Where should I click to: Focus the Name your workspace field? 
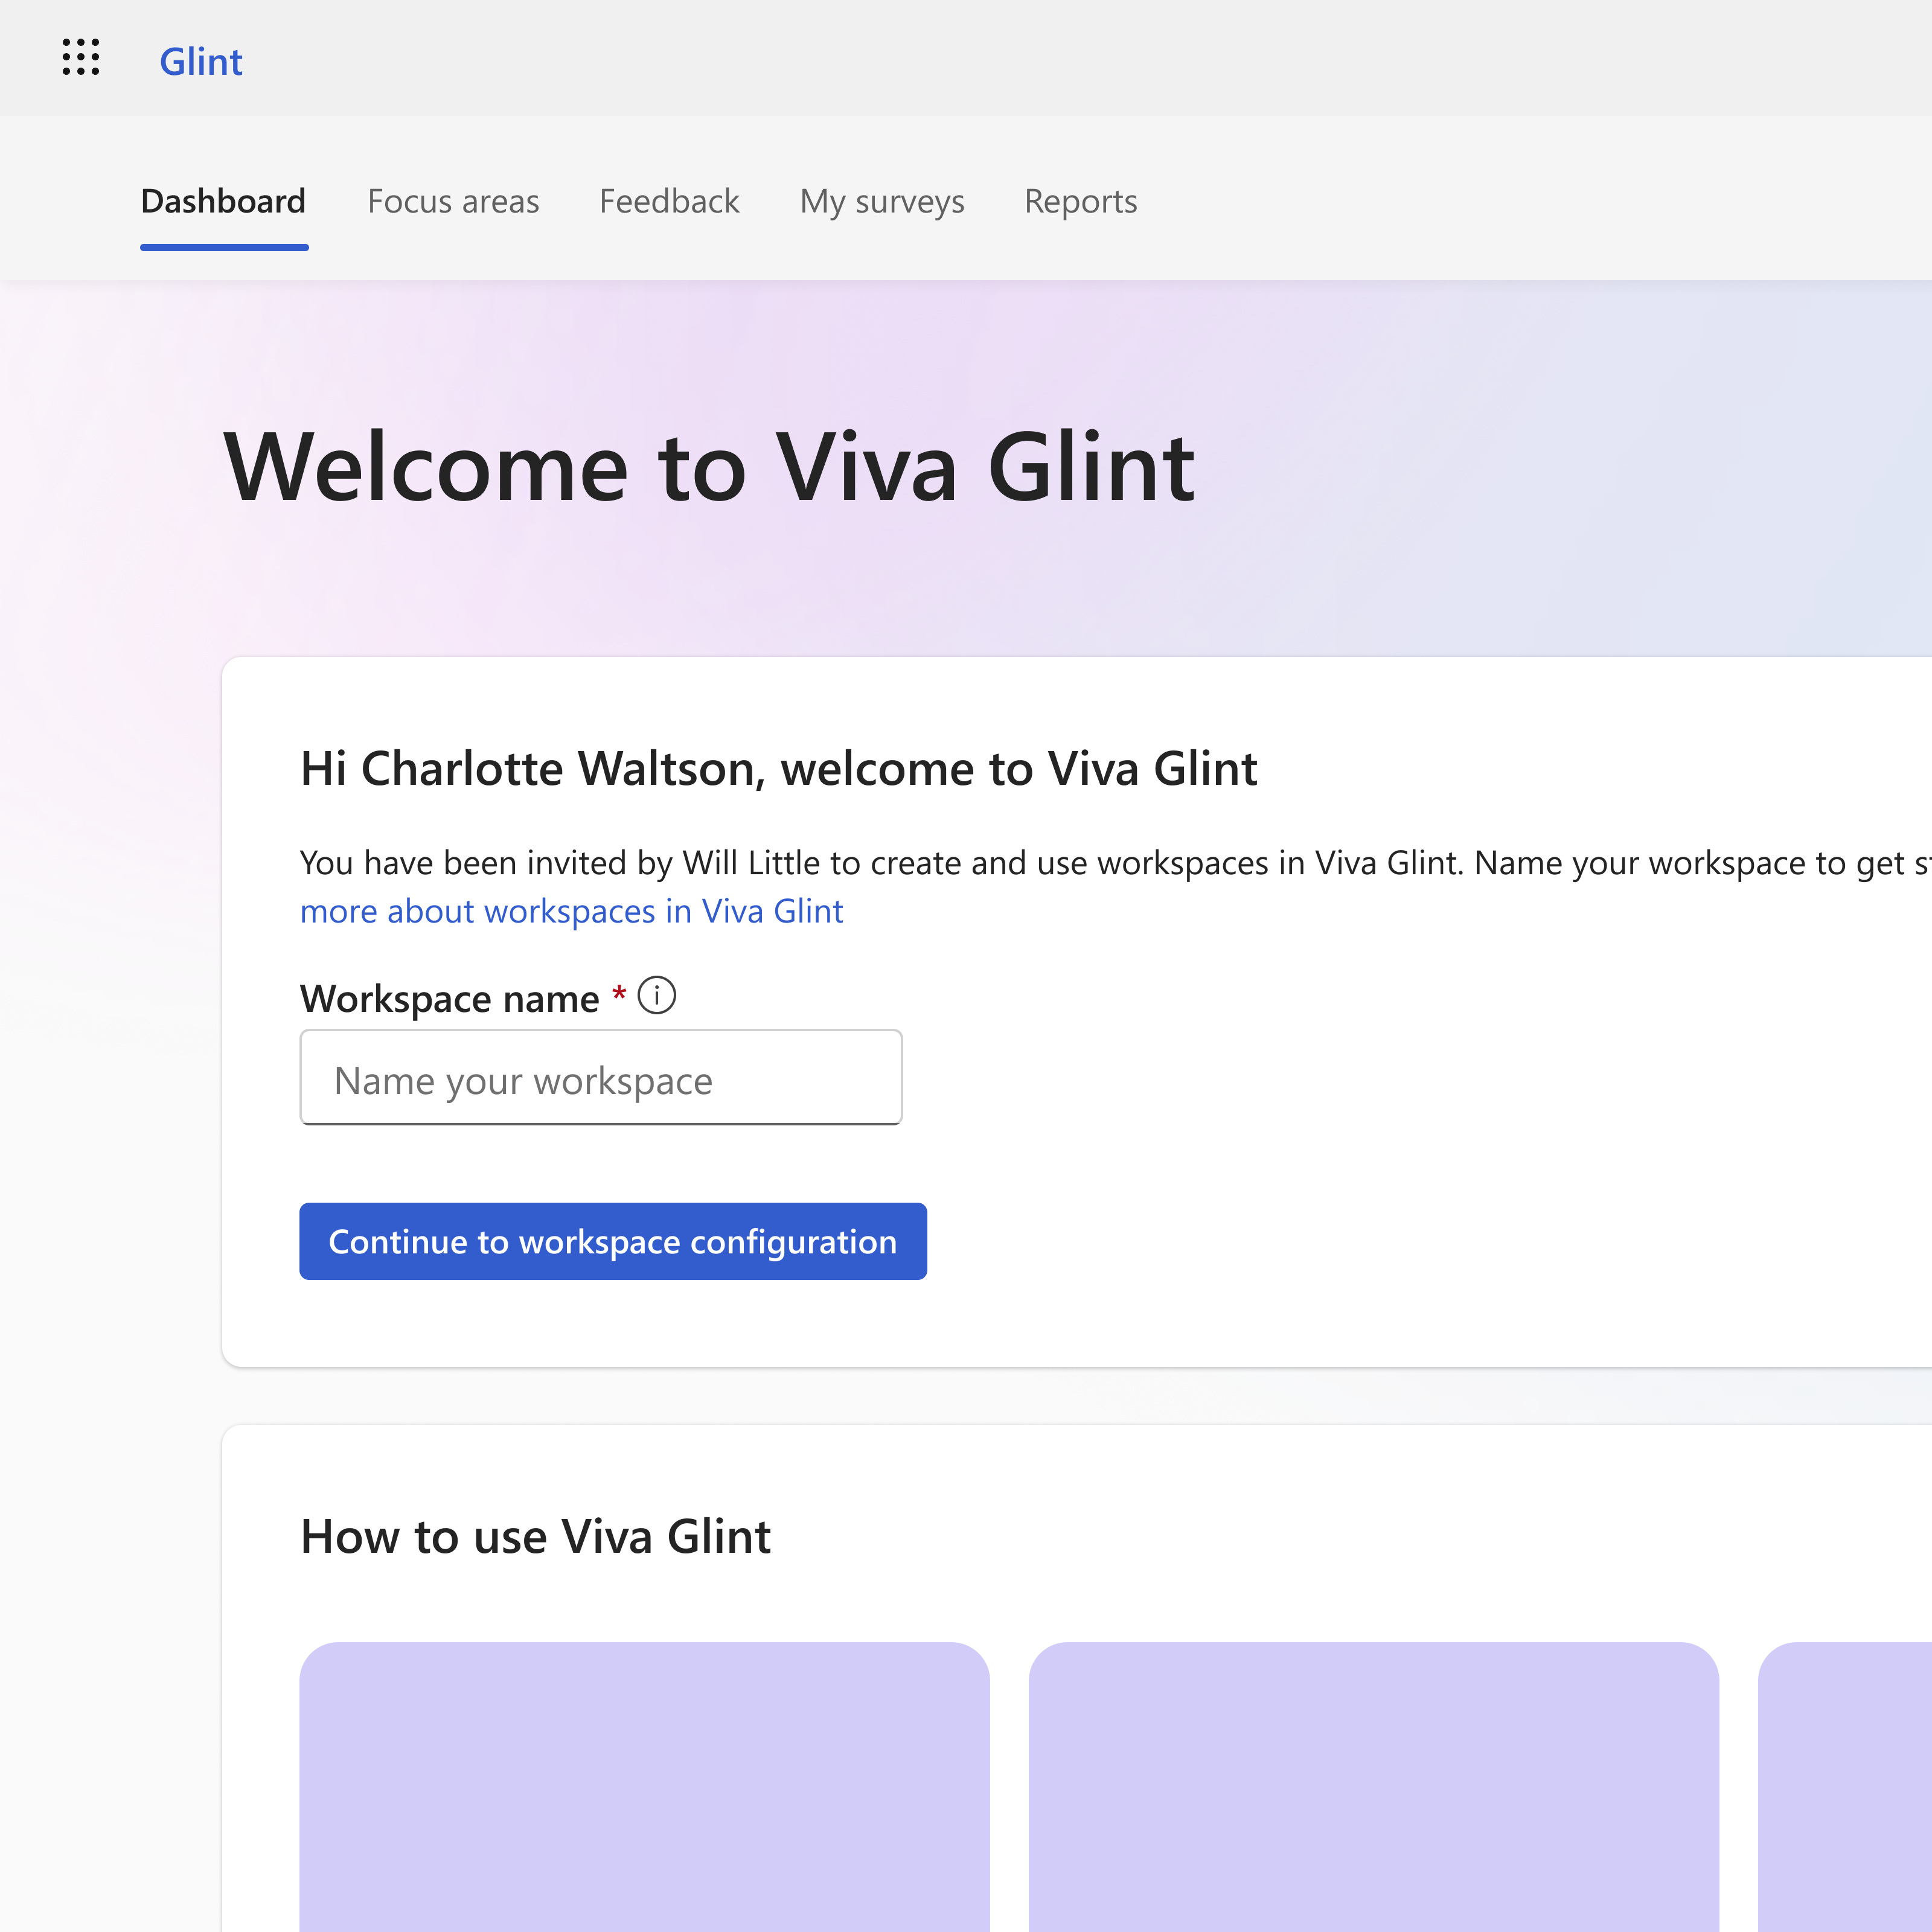click(601, 1078)
